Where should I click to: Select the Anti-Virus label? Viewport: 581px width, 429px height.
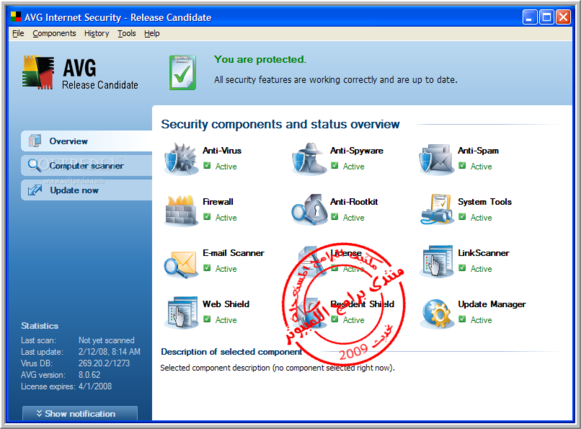[x=222, y=151]
